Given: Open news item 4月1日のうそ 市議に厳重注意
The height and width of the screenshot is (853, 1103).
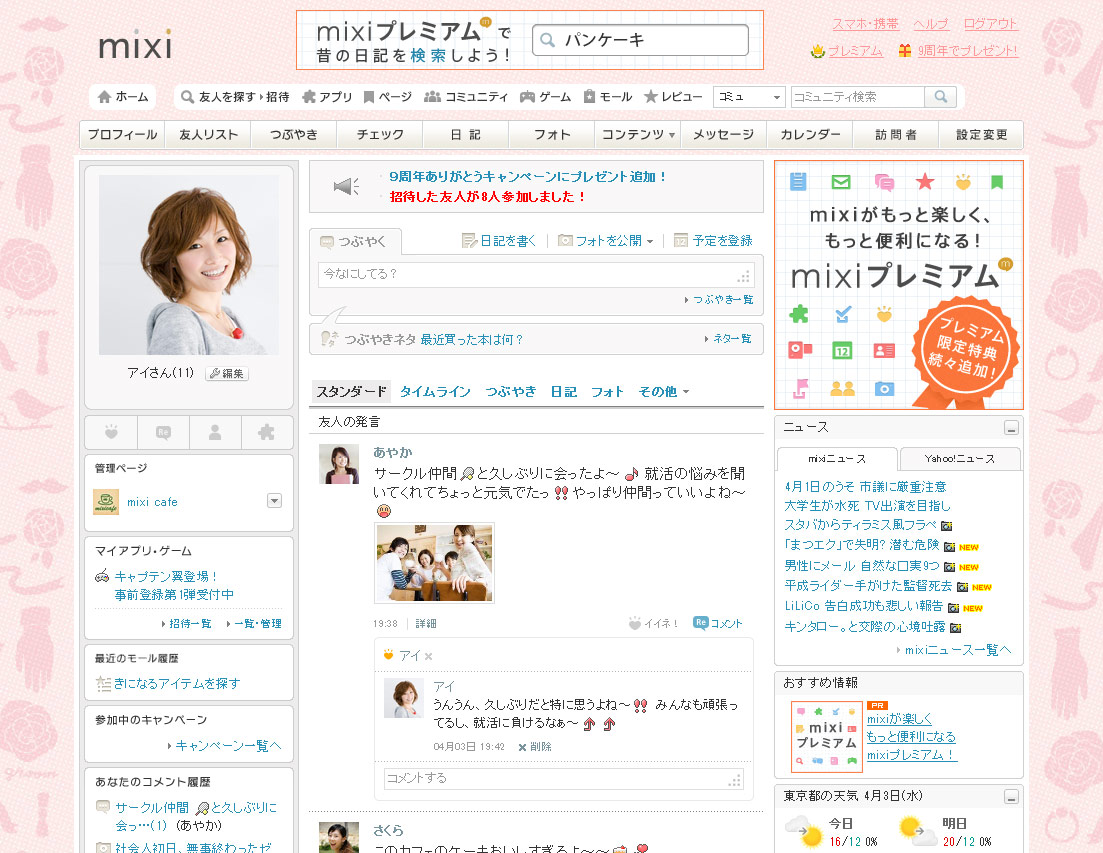Looking at the screenshot, I should (865, 487).
